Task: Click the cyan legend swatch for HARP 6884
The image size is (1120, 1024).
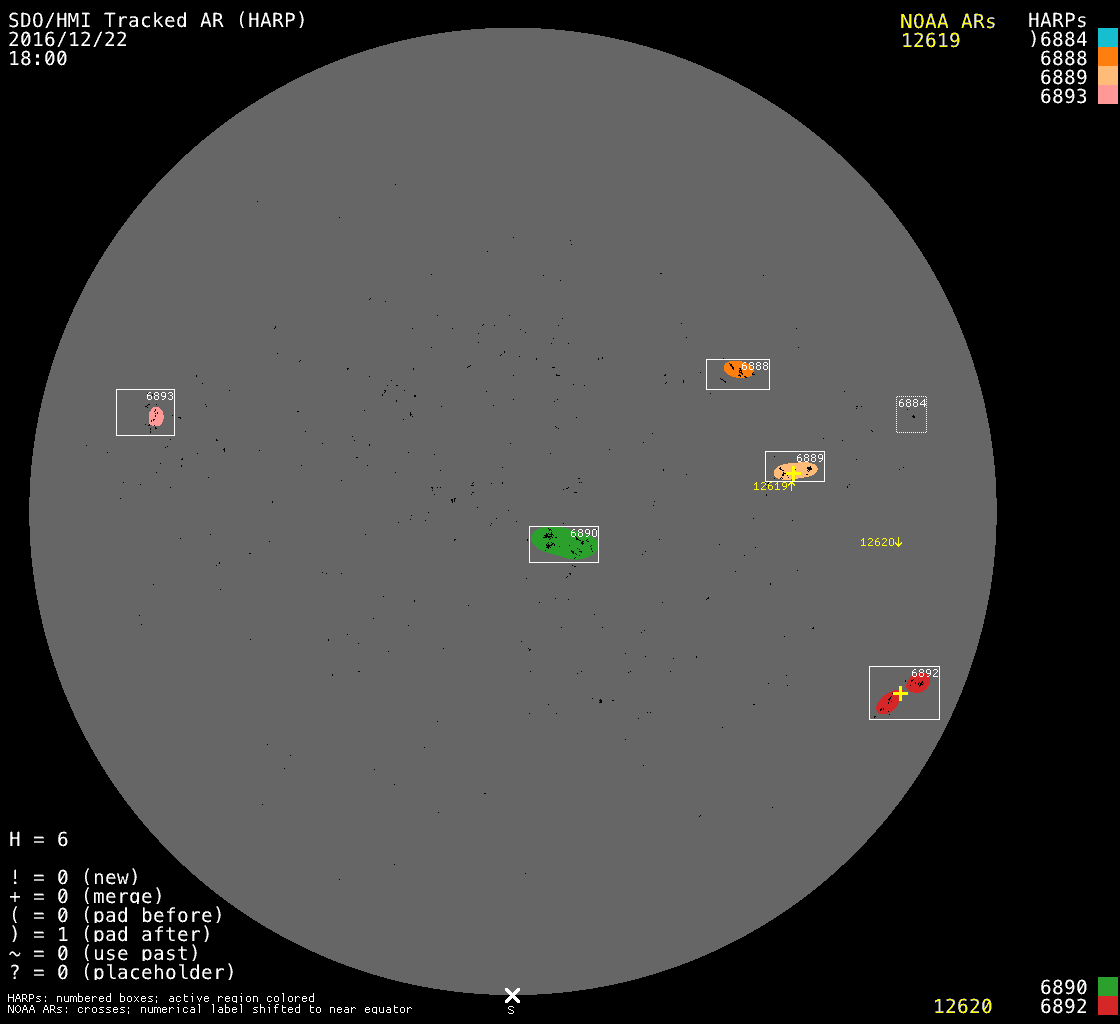Action: tap(1107, 39)
